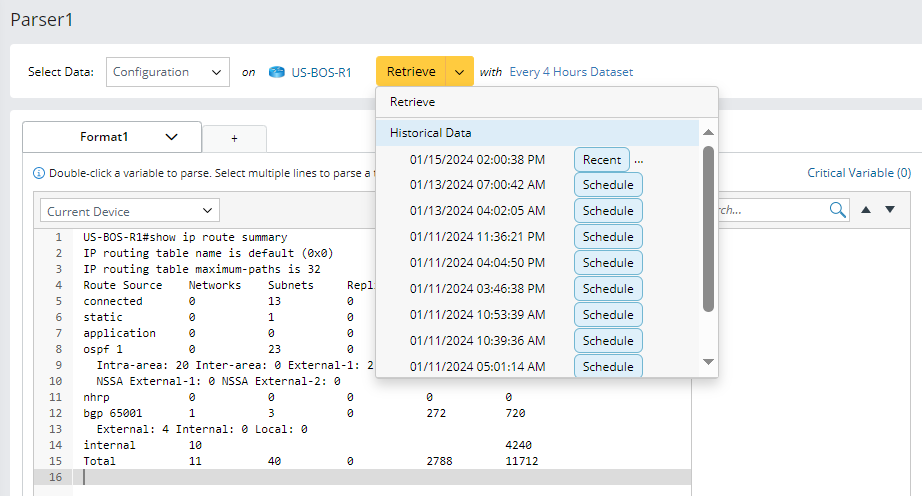Image resolution: width=922 pixels, height=496 pixels.
Task: Click the search magnifier icon
Action: tap(837, 210)
